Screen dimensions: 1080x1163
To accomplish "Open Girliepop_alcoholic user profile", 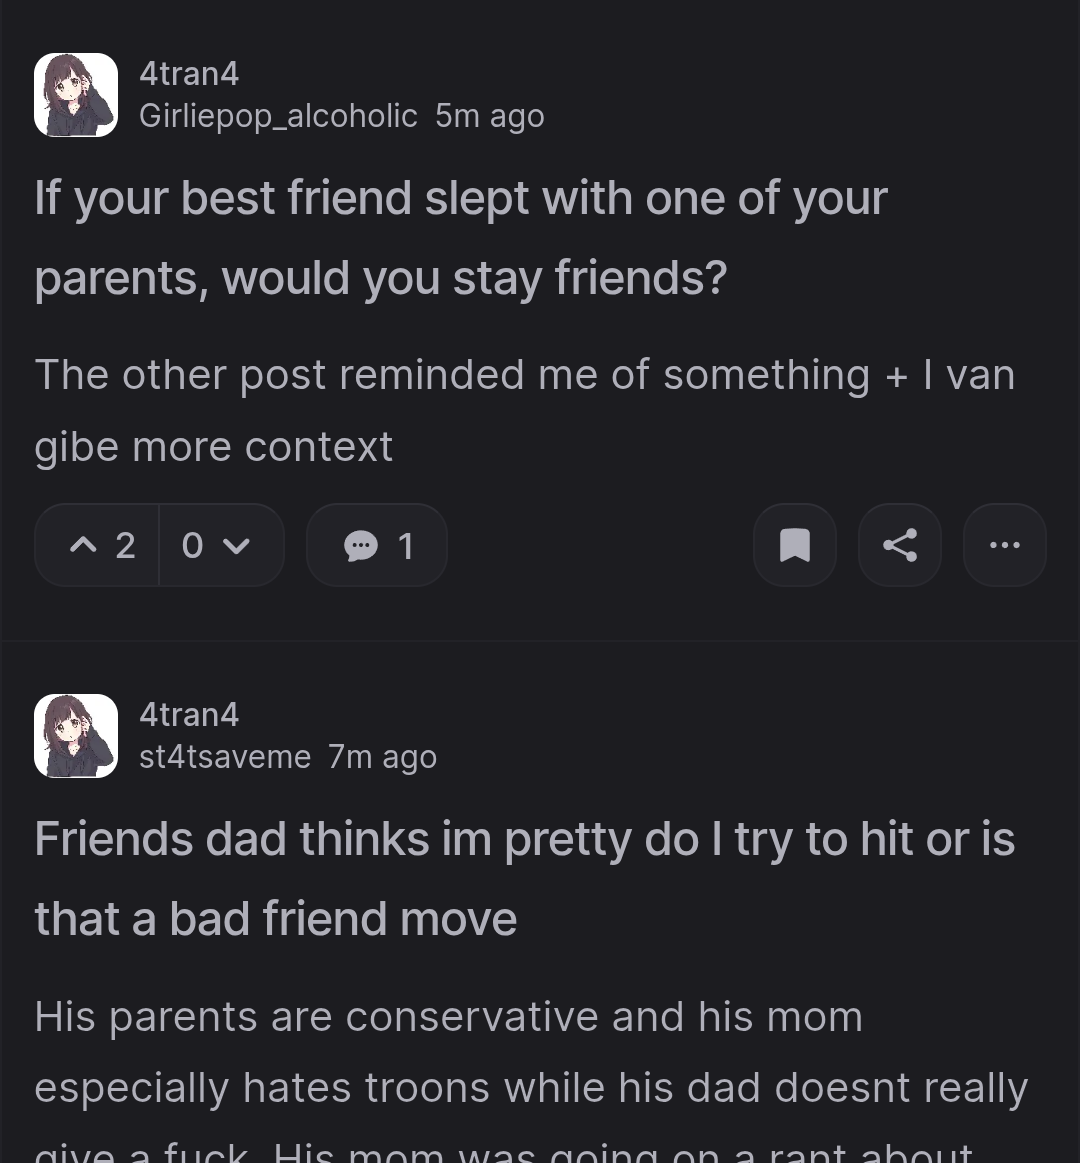I will [x=278, y=116].
